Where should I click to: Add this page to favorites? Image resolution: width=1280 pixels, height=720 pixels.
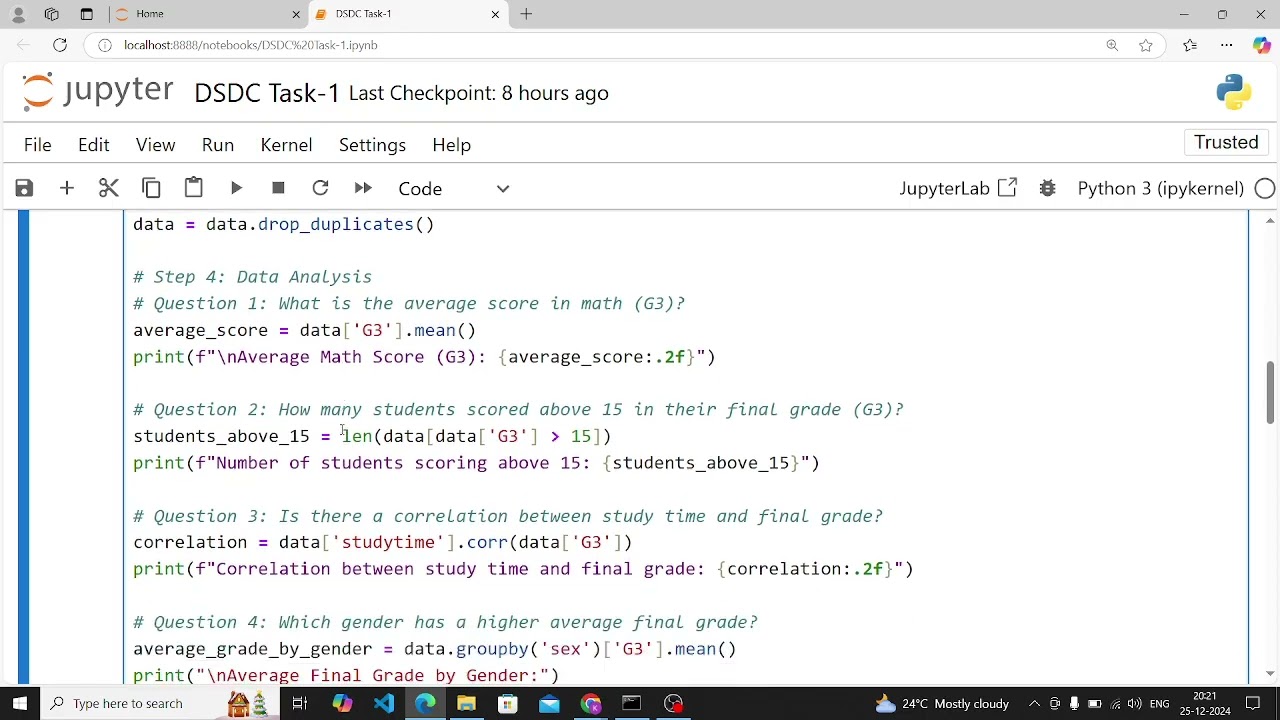[x=1146, y=45]
